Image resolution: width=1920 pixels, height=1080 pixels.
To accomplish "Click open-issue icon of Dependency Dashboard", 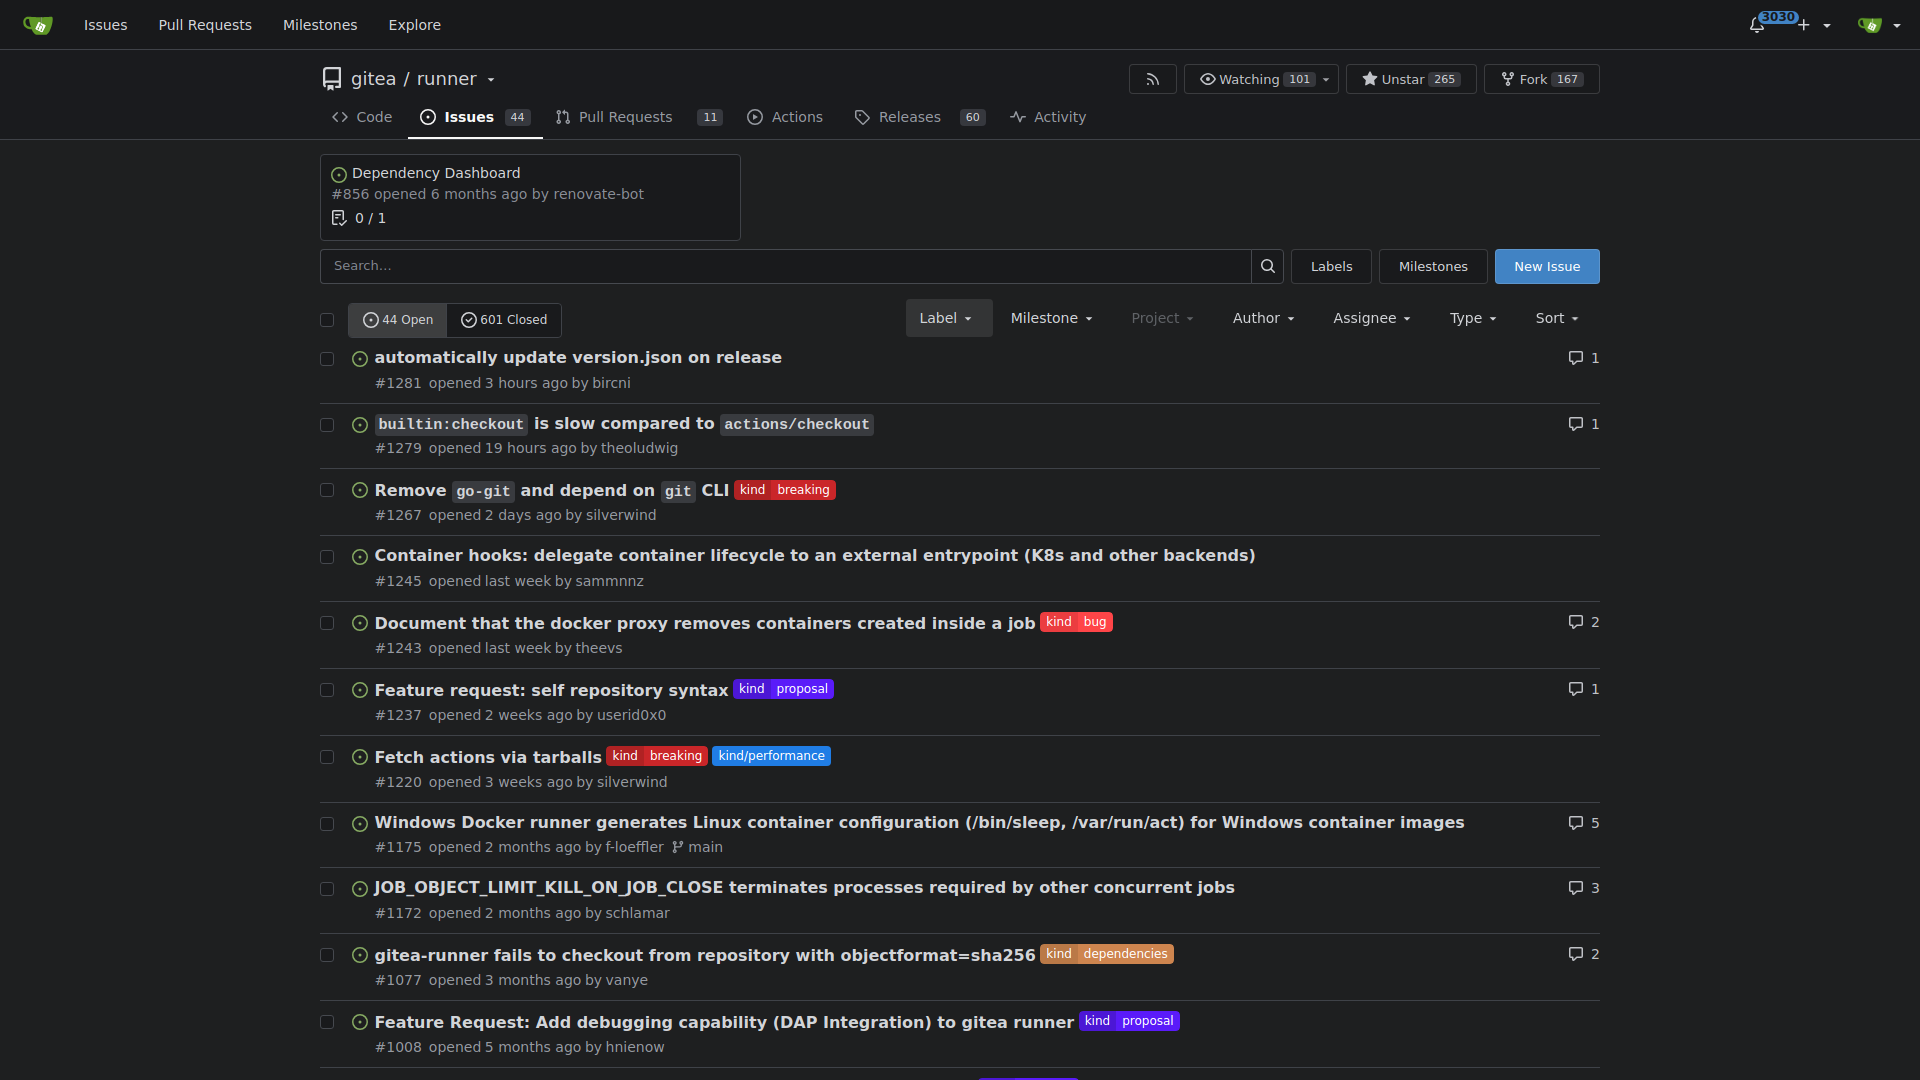I will coord(339,174).
